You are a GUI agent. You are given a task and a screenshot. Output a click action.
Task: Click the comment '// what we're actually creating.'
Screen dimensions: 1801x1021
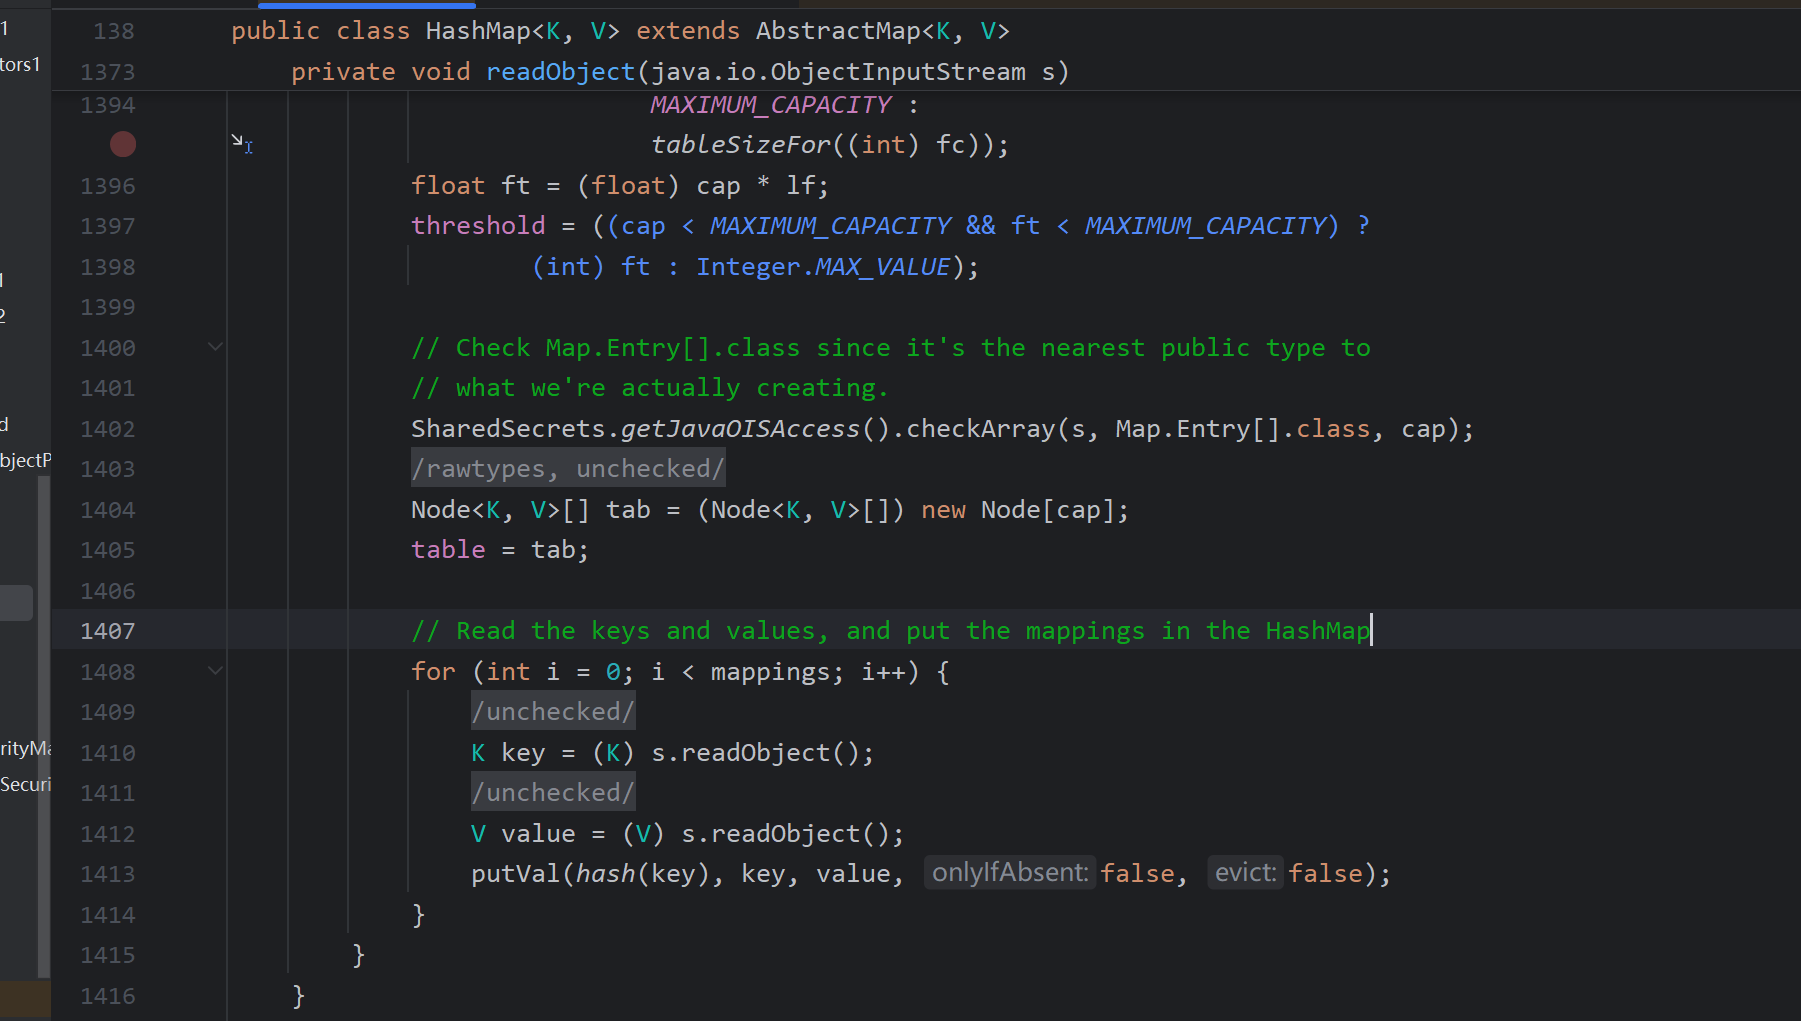[650, 388]
